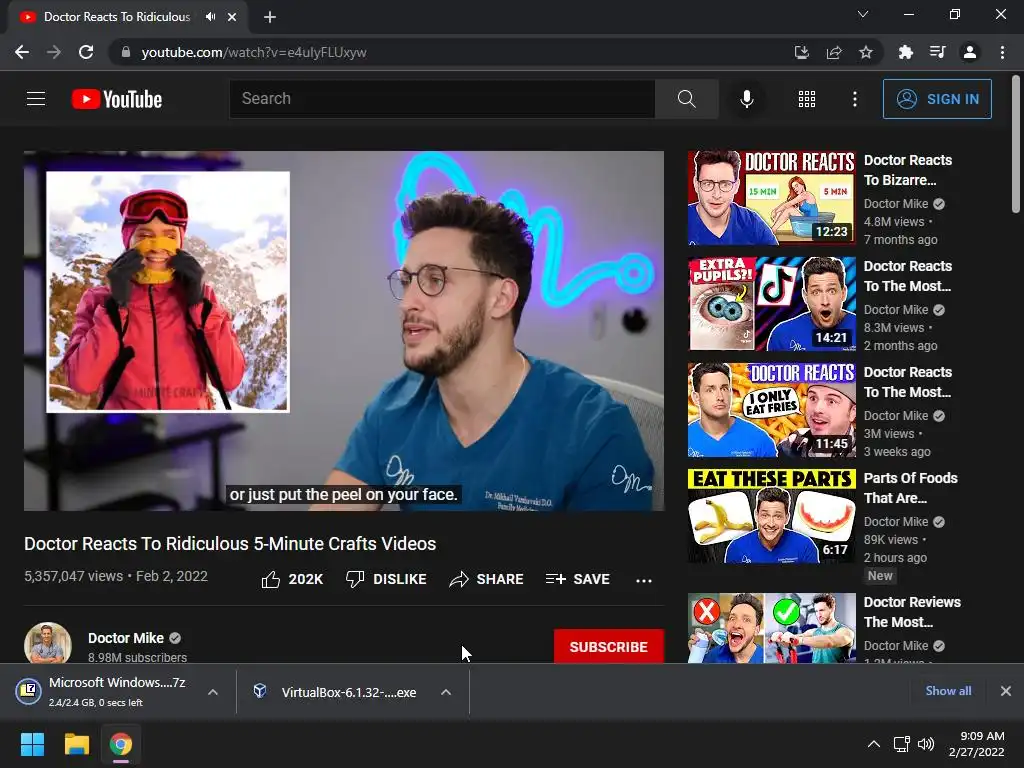Click the video player area
1024x768 pixels.
tap(344, 330)
